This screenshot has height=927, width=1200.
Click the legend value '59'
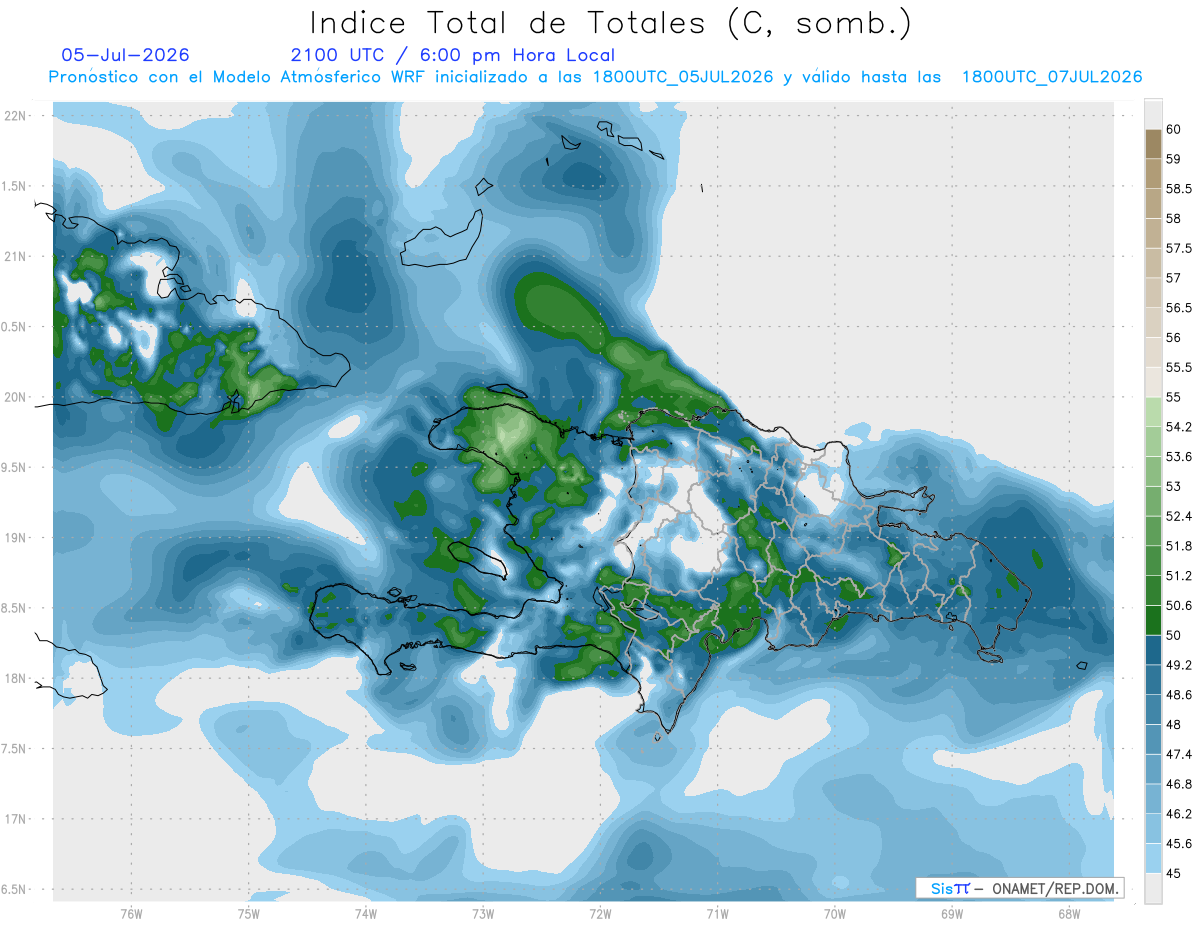tap(1174, 159)
